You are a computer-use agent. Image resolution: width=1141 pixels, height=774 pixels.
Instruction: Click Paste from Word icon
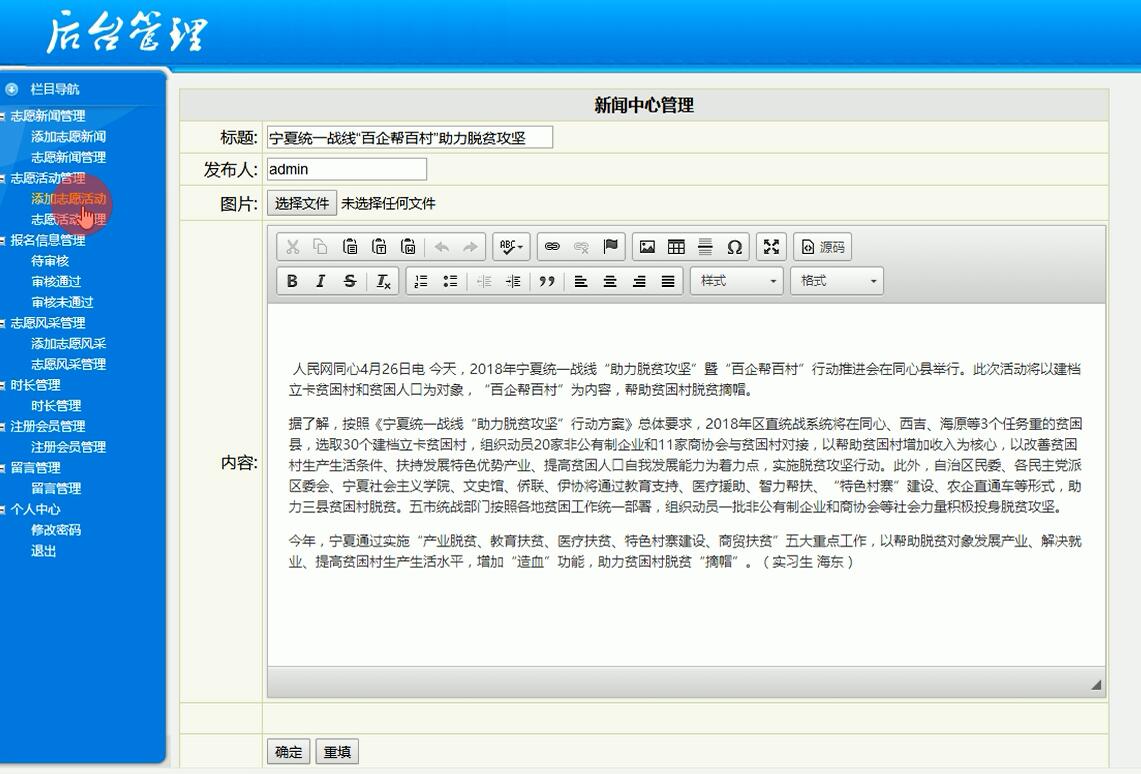(x=408, y=247)
